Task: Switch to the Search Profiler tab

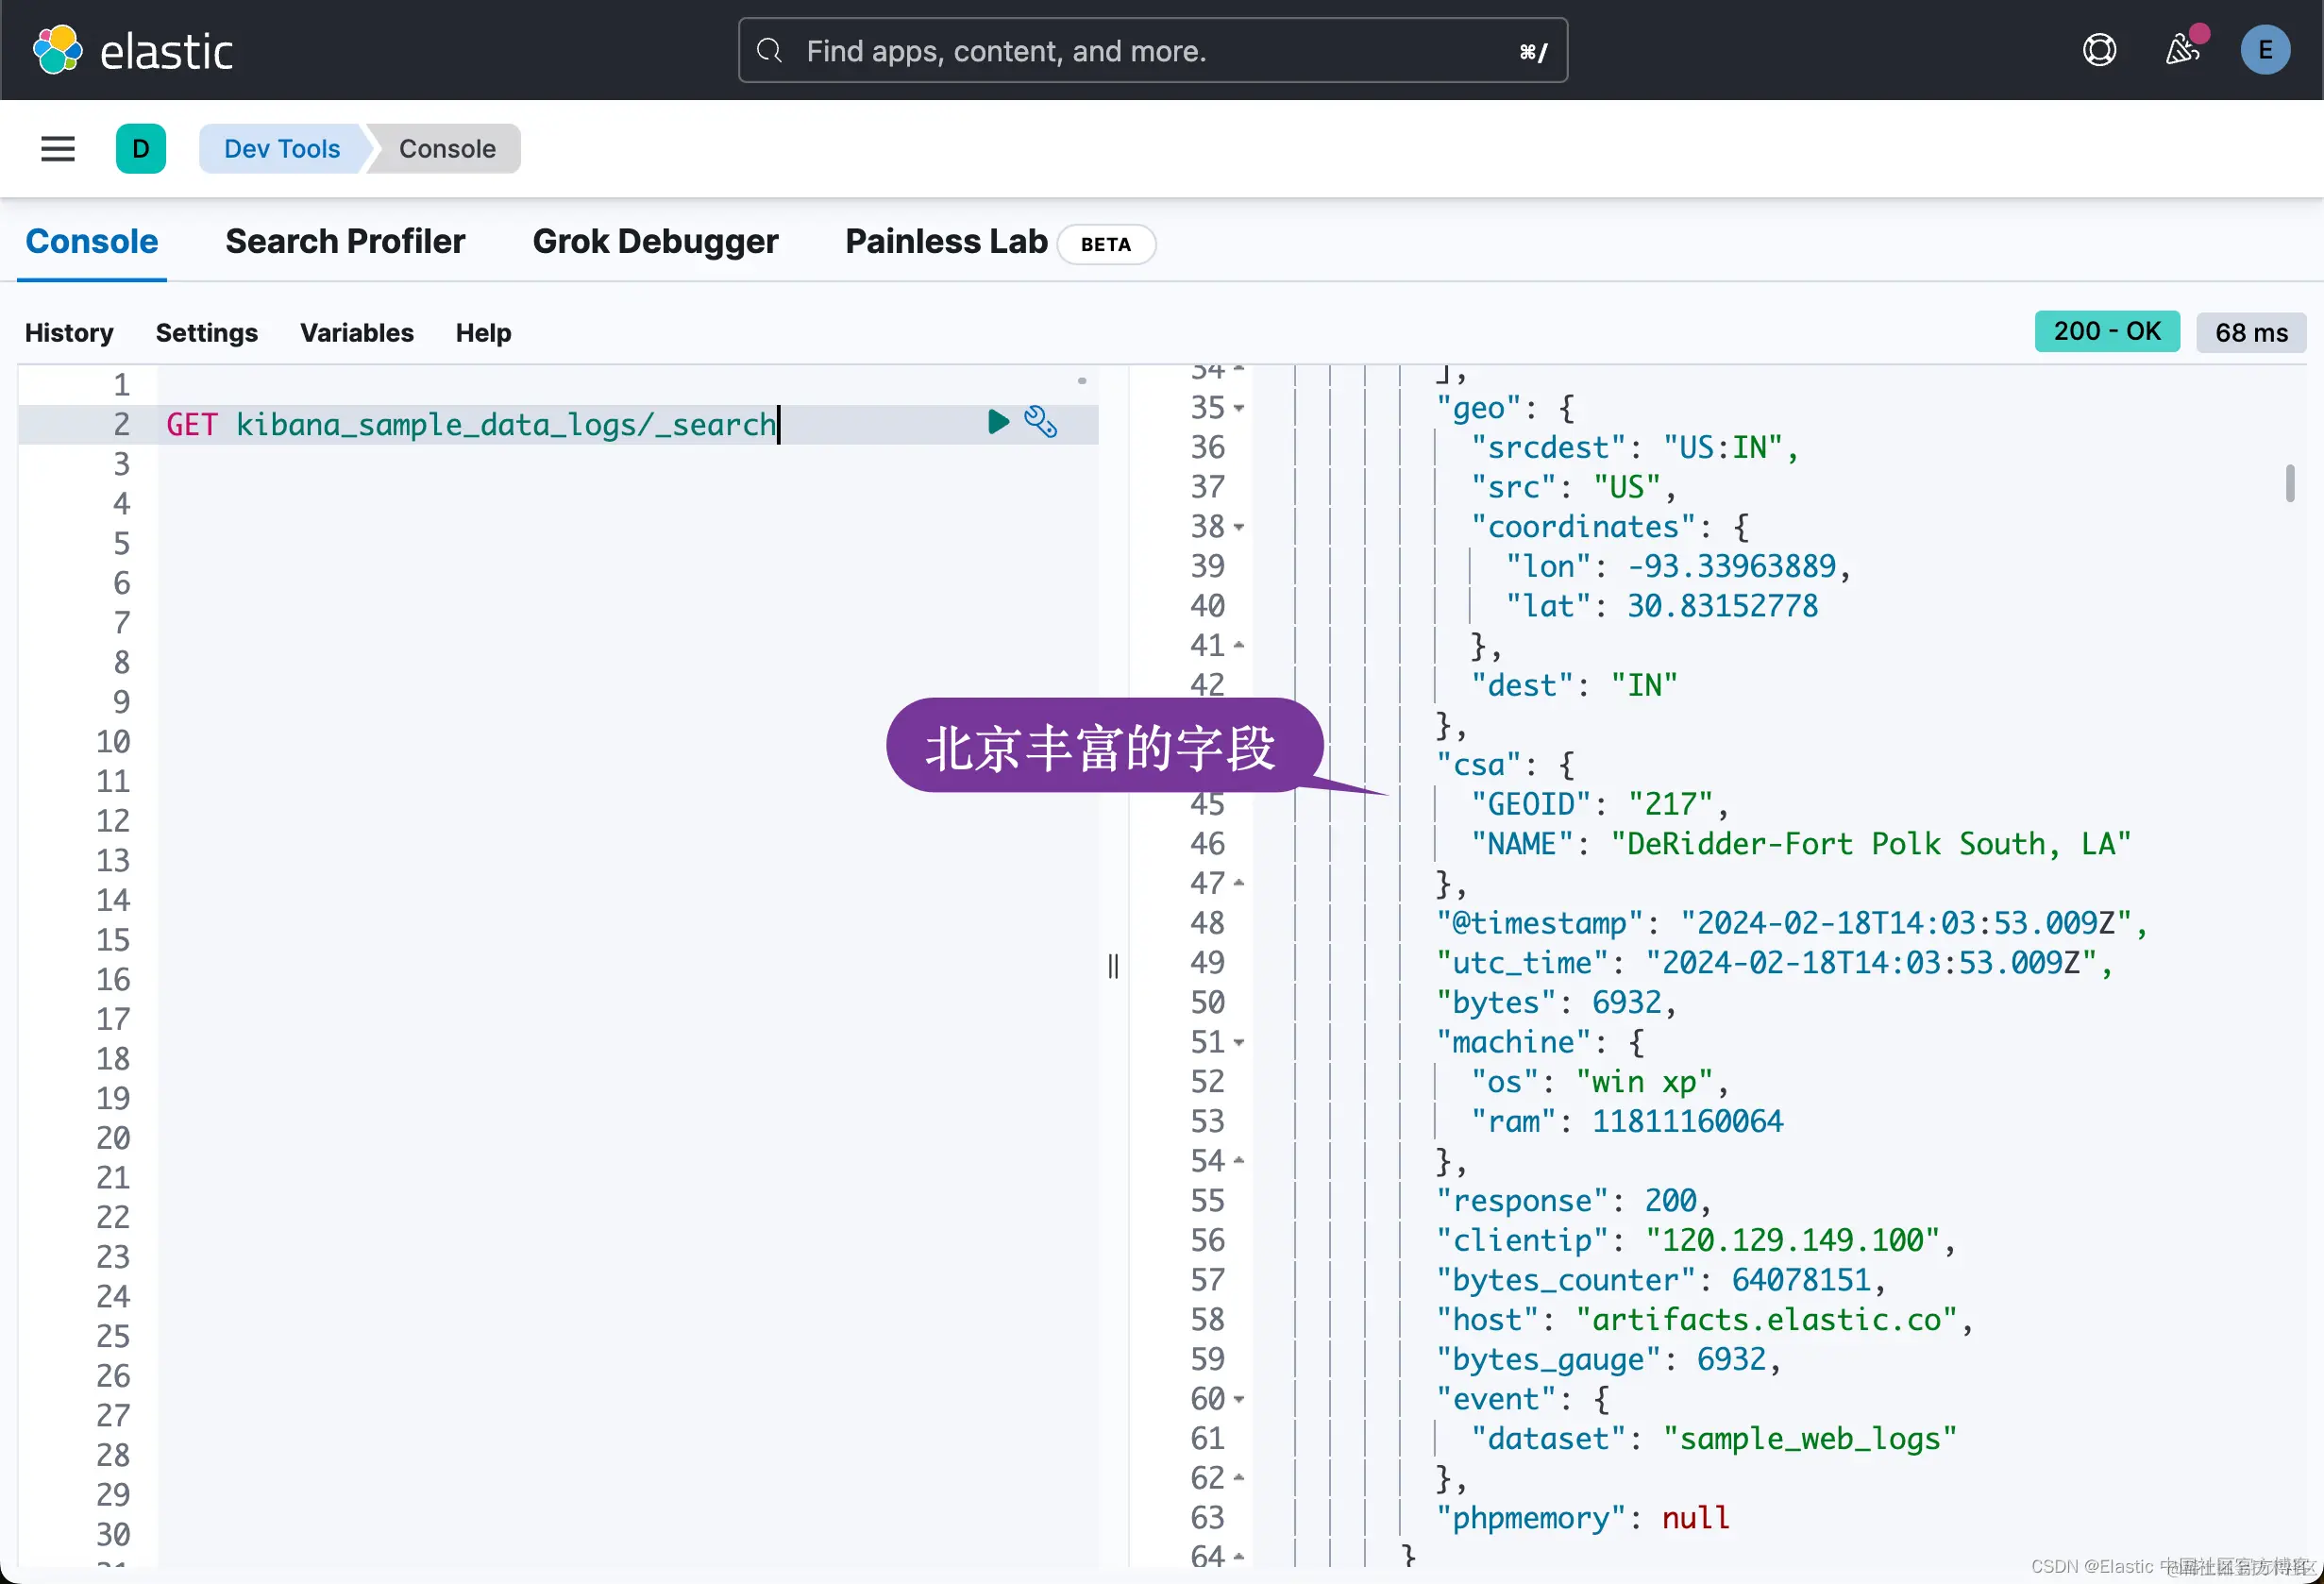Action: point(345,242)
